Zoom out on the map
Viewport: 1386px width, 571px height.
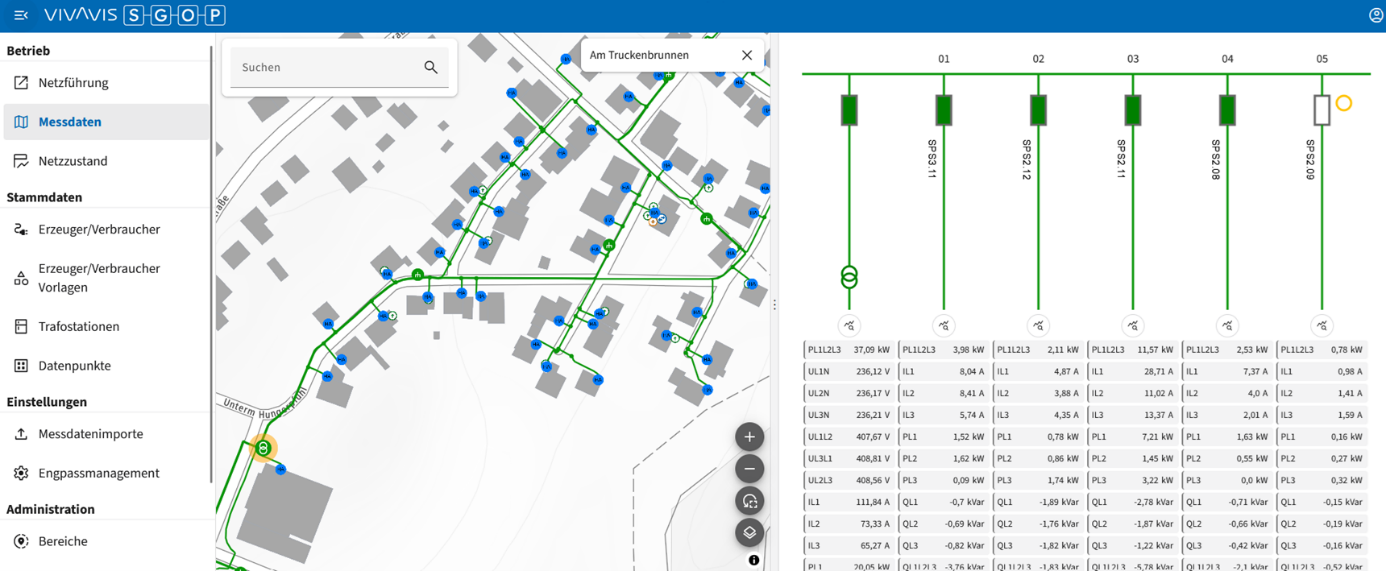[750, 469]
